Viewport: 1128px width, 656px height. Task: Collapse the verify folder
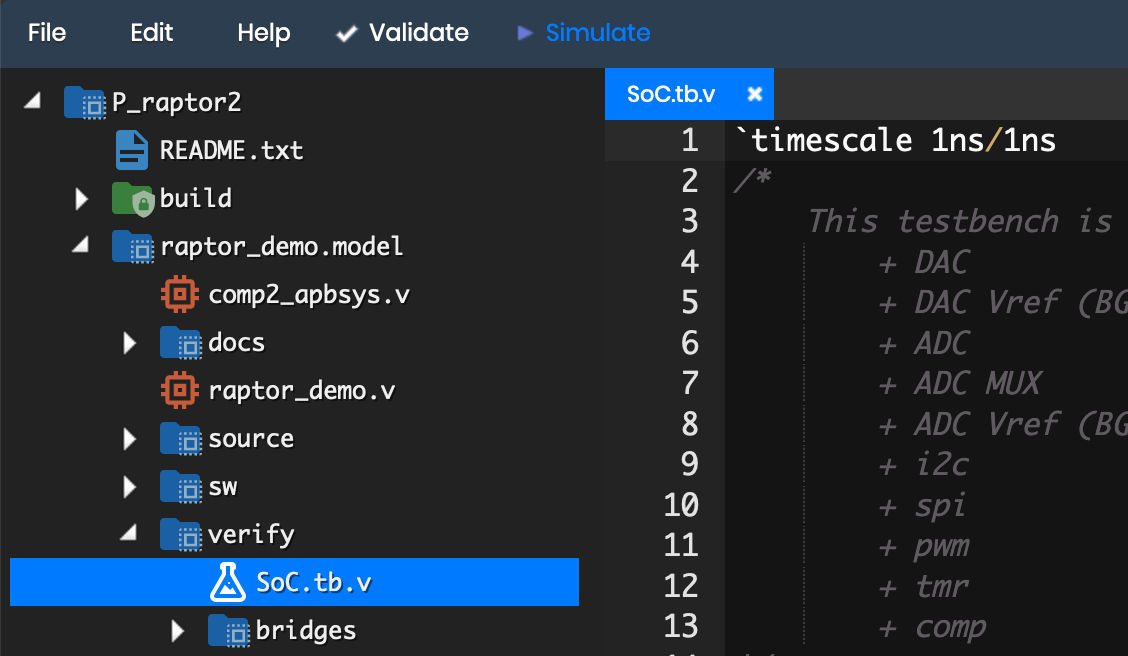coord(129,533)
